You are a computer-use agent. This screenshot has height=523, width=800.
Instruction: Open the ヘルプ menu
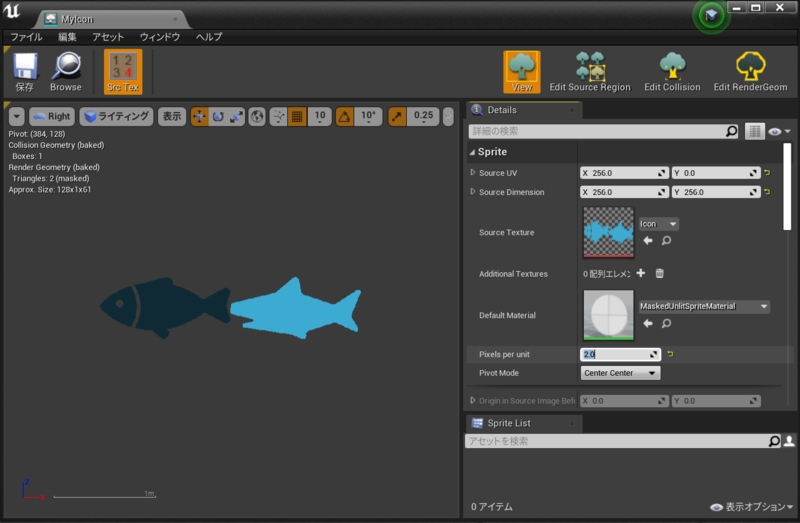click(x=209, y=37)
